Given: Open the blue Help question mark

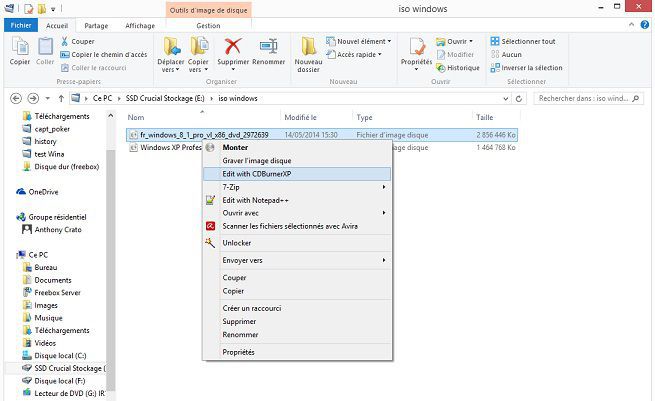Looking at the screenshot, I should coord(645,25).
